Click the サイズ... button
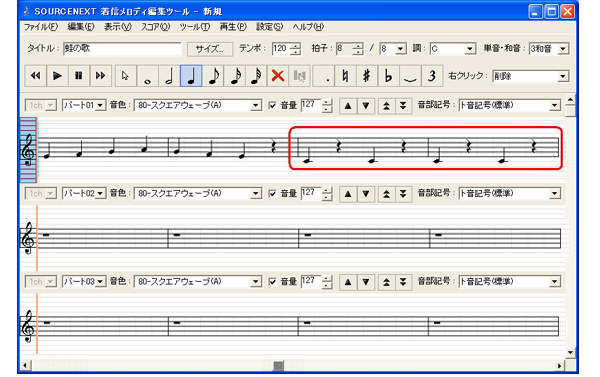Viewport: 600px width, 377px height. click(210, 49)
